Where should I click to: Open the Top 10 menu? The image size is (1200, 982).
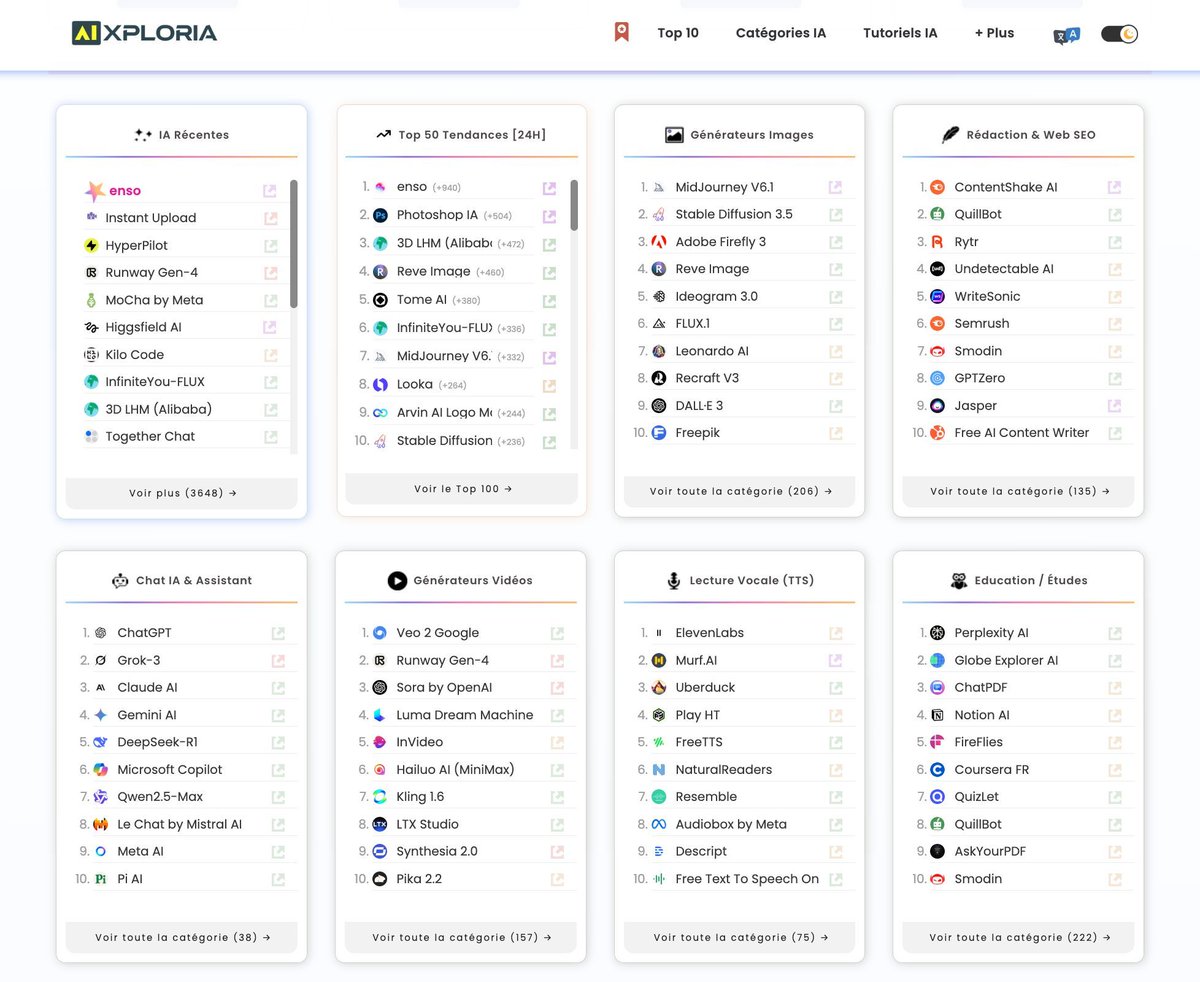point(678,33)
